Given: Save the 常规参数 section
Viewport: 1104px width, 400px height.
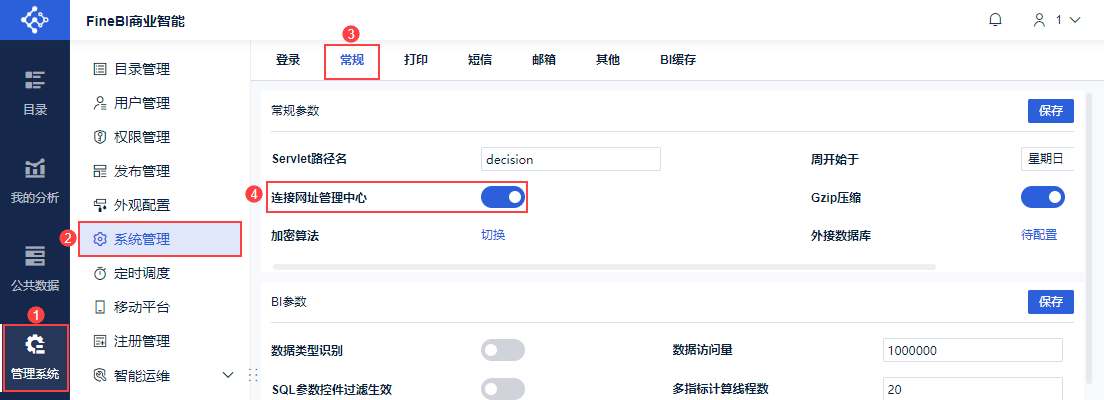Looking at the screenshot, I should (1050, 111).
